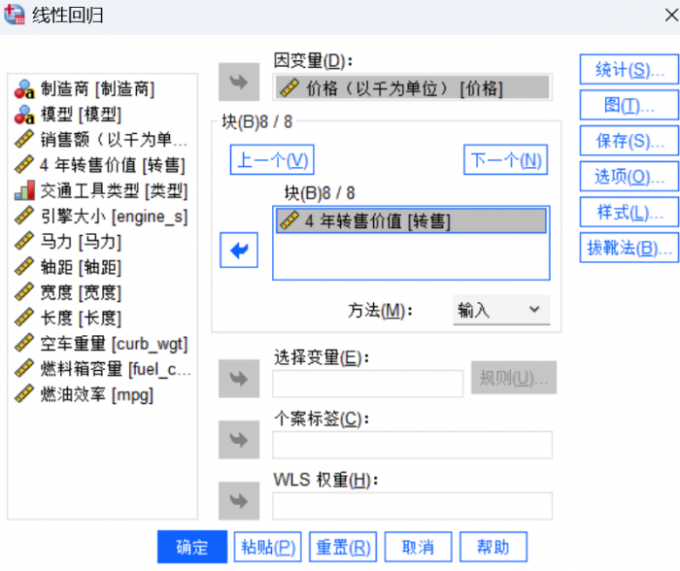Image resolution: width=680 pixels, height=571 pixels.
Task: Click the 取消 button
Action: point(418,547)
